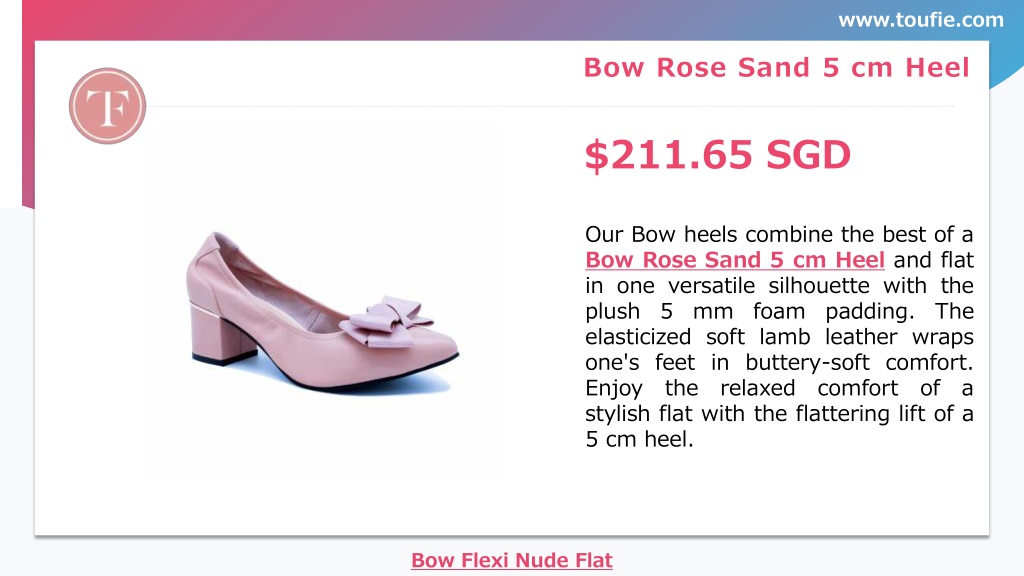Click the bow decoration on the shoe
The width and height of the screenshot is (1024, 576).
385,321
